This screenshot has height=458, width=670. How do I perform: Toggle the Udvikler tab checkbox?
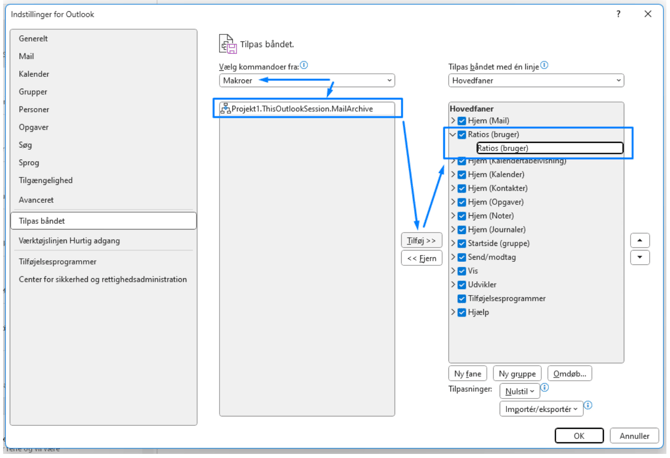pyautogui.click(x=462, y=285)
